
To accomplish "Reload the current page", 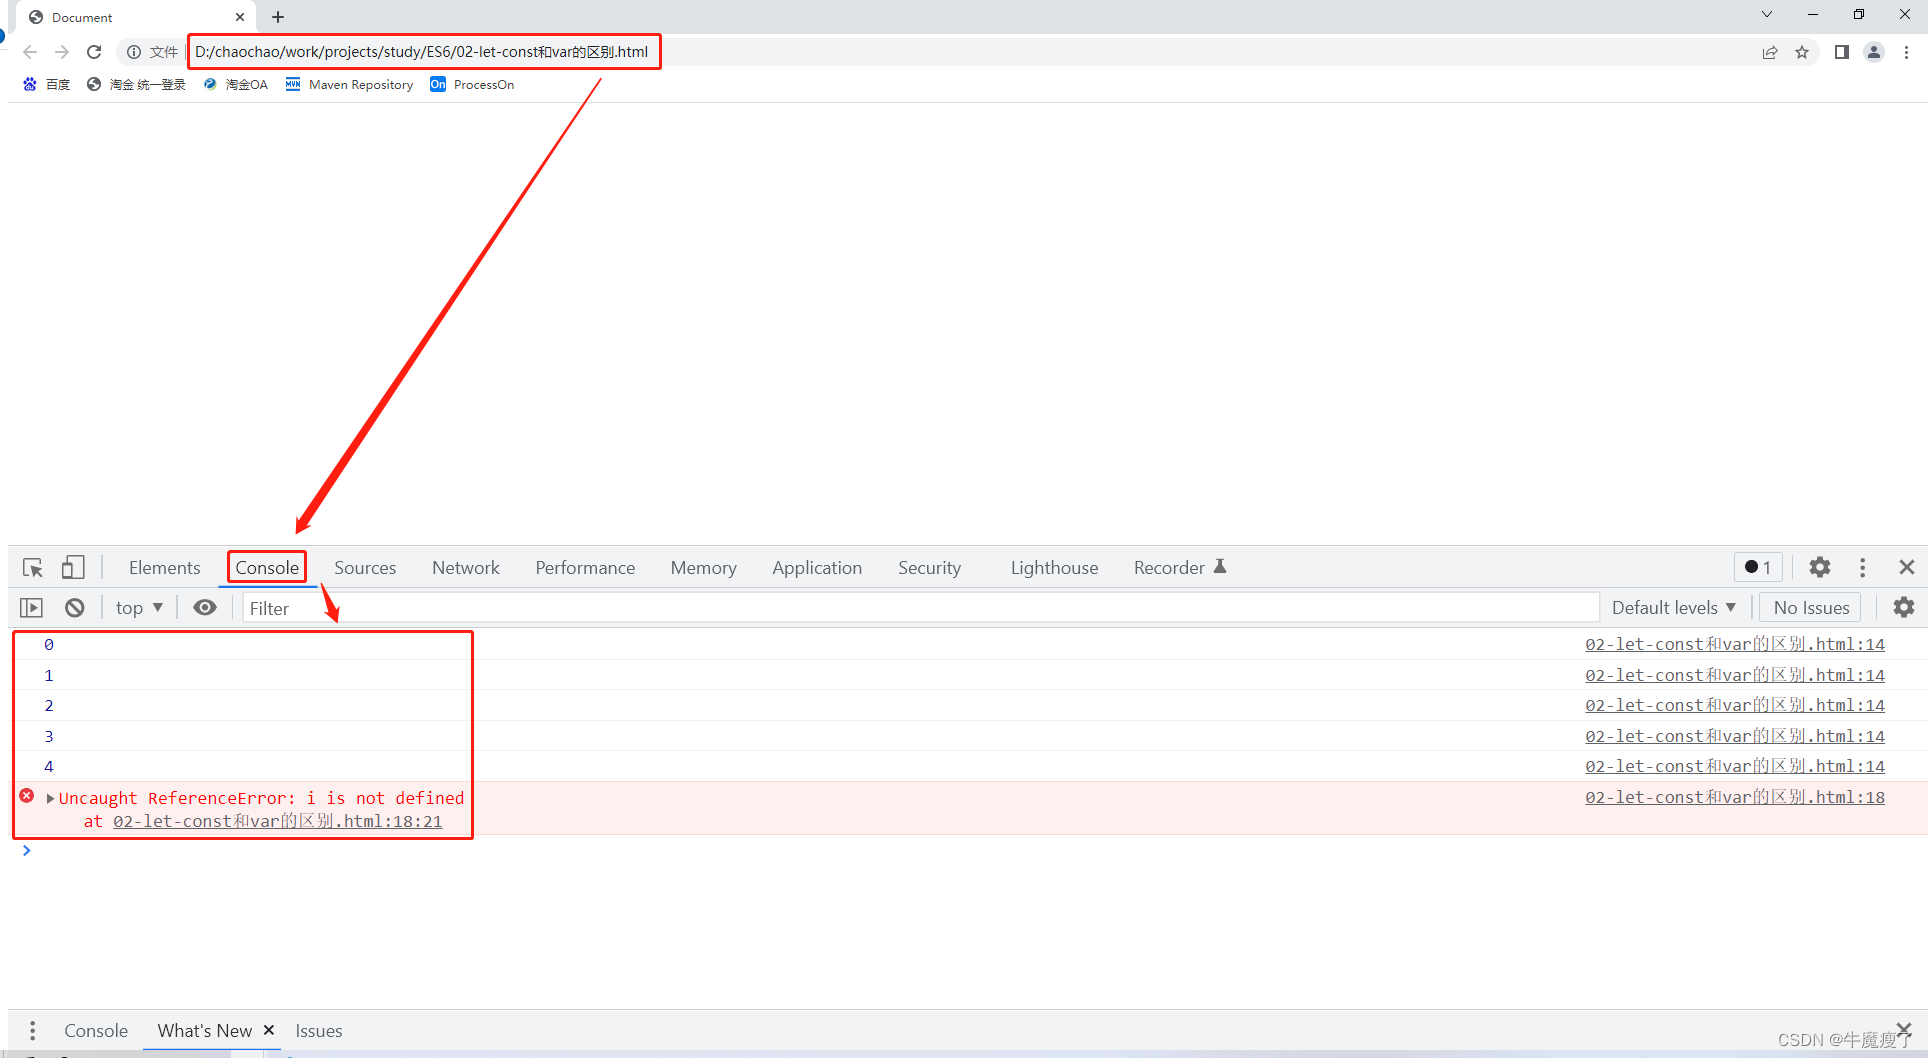I will [x=94, y=52].
